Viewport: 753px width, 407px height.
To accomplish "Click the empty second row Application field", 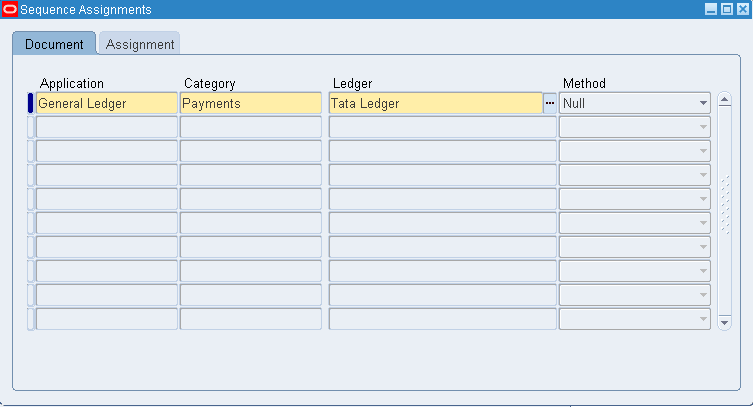I will point(106,127).
